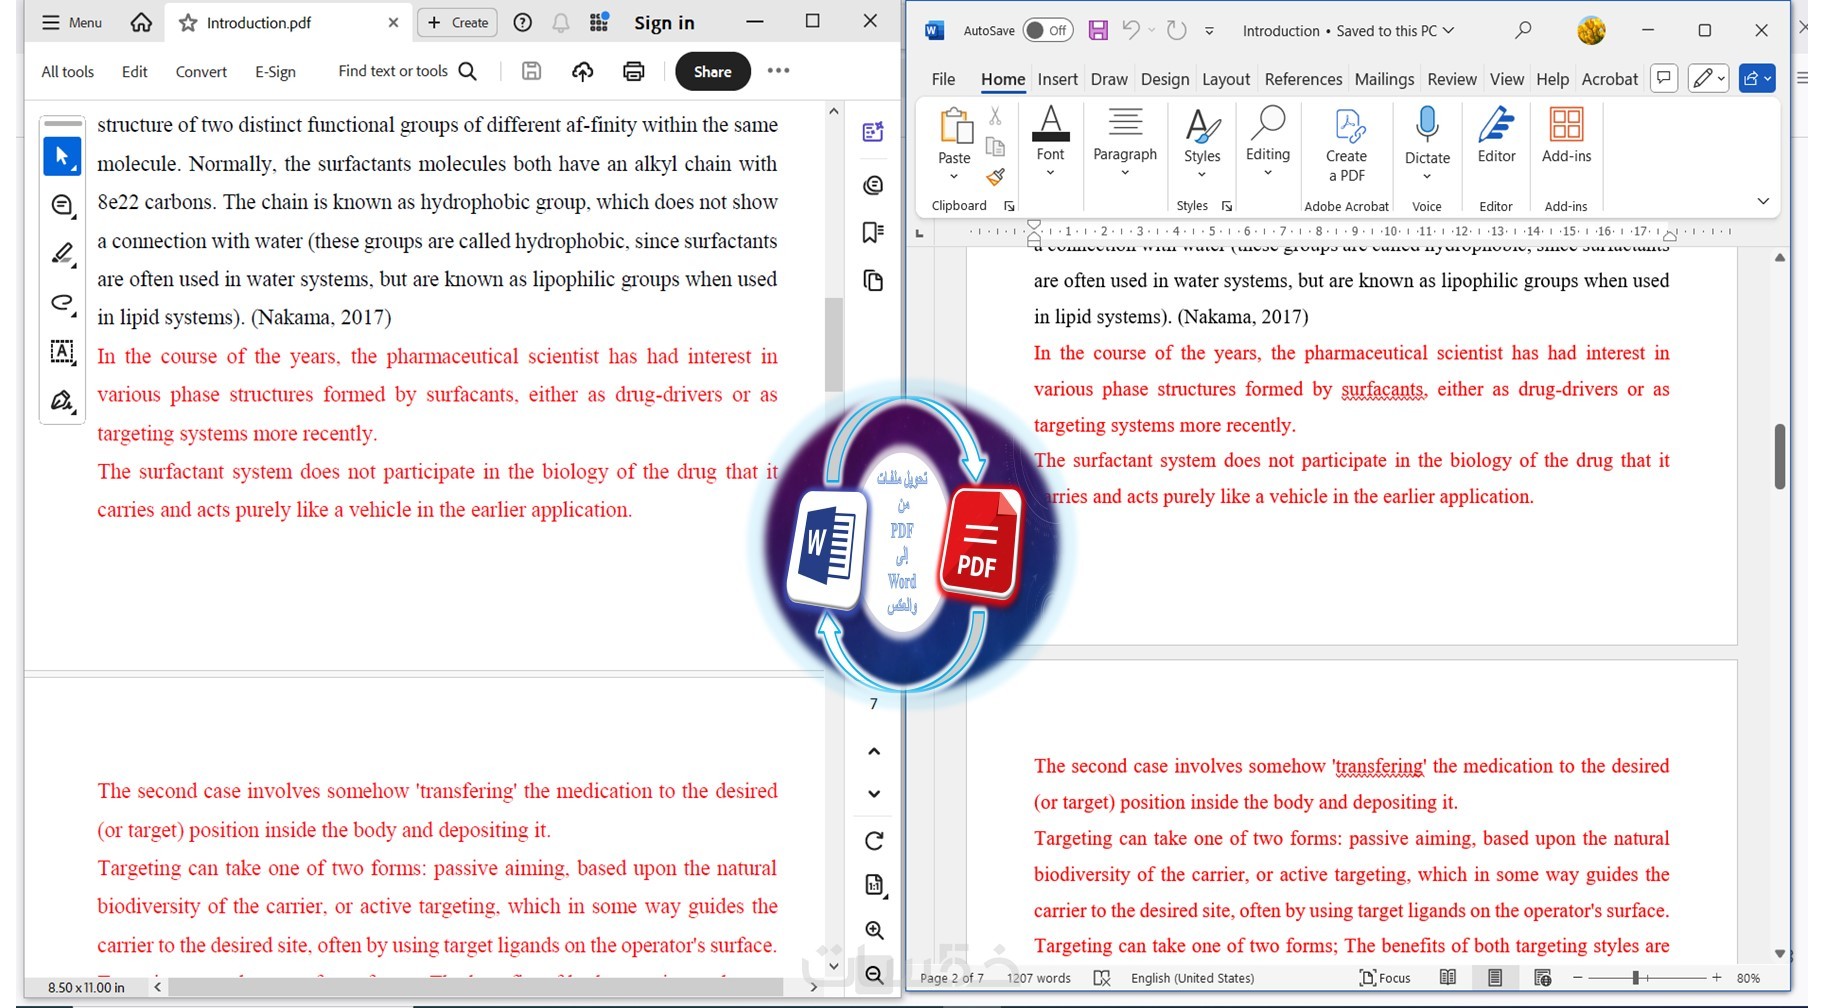Open the Acrobat apps grid icon
This screenshot has height=1008, width=1824.
pyautogui.click(x=599, y=23)
